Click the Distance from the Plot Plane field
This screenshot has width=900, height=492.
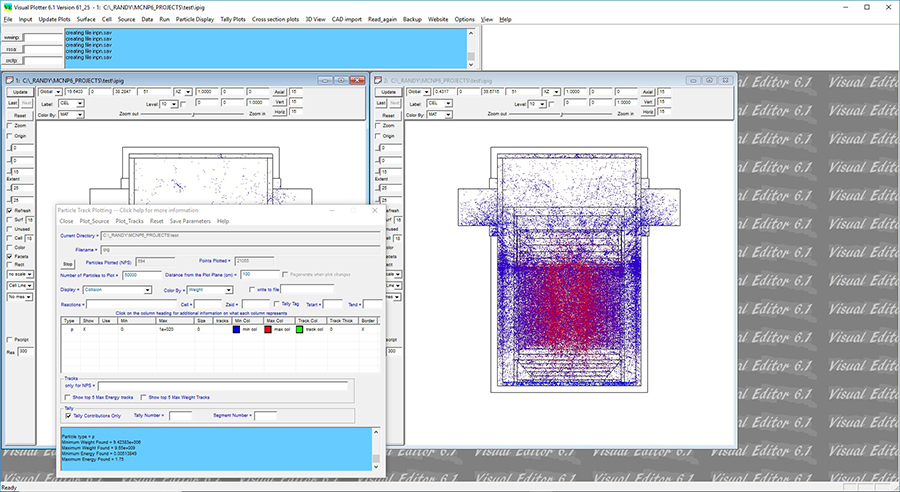click(260, 276)
